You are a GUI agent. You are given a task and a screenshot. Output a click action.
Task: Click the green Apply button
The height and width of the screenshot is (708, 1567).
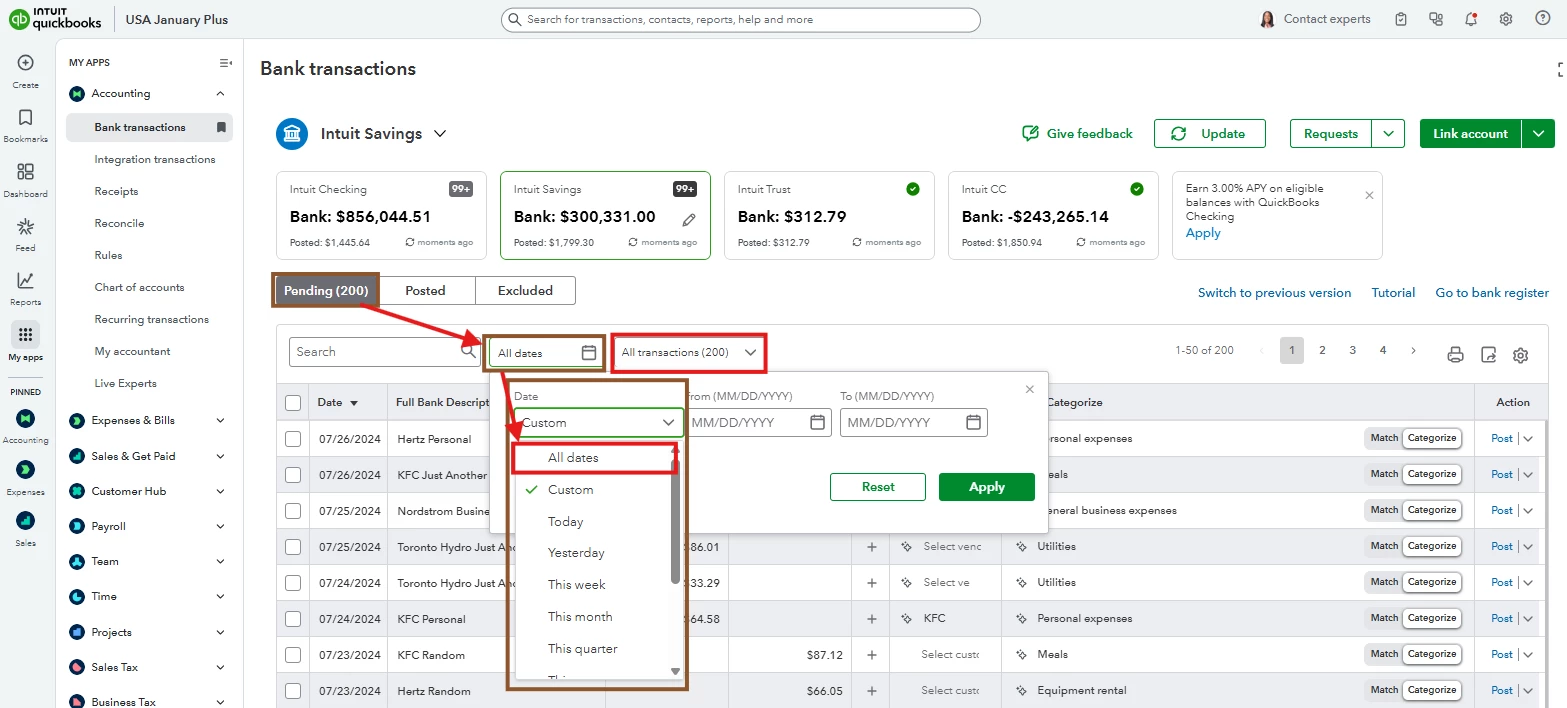pyautogui.click(x=987, y=487)
